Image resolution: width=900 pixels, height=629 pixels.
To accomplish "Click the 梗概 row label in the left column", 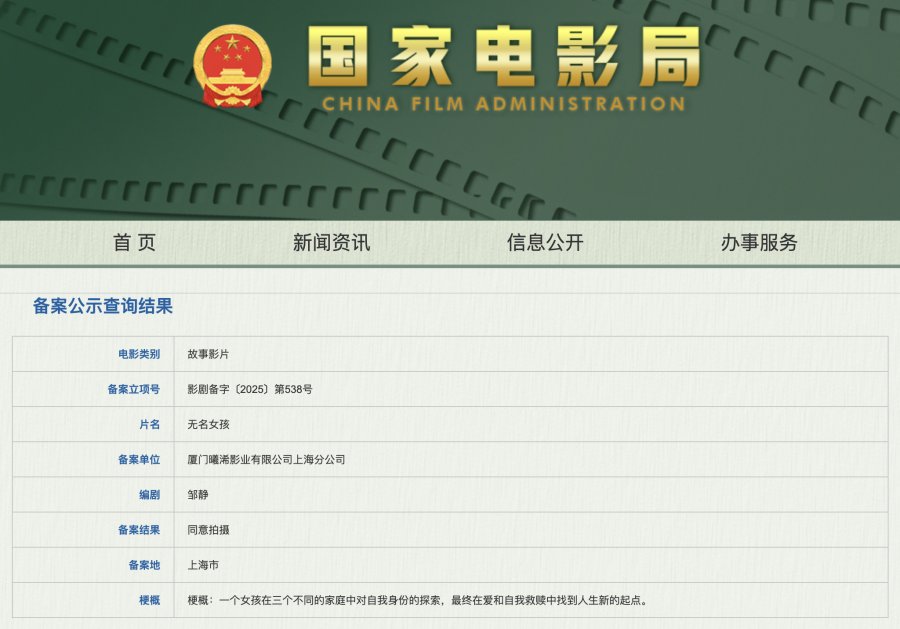I will pyautogui.click(x=150, y=600).
